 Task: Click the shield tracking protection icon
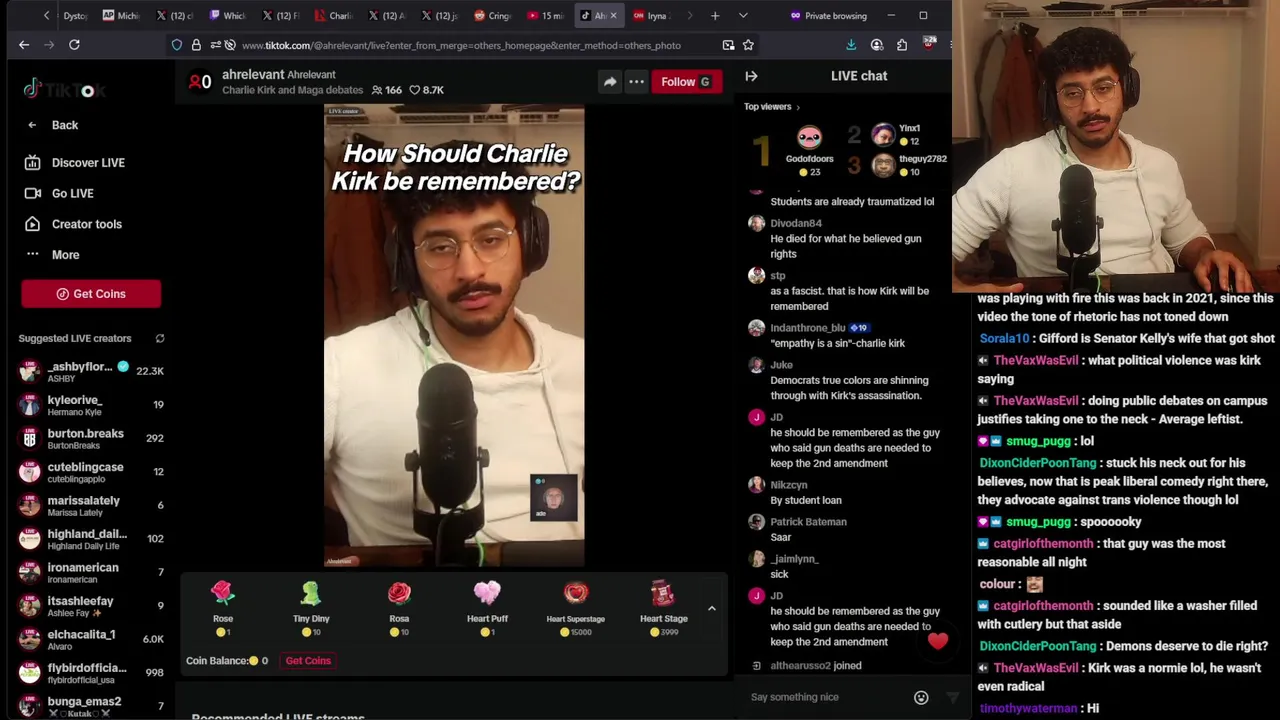click(x=177, y=45)
